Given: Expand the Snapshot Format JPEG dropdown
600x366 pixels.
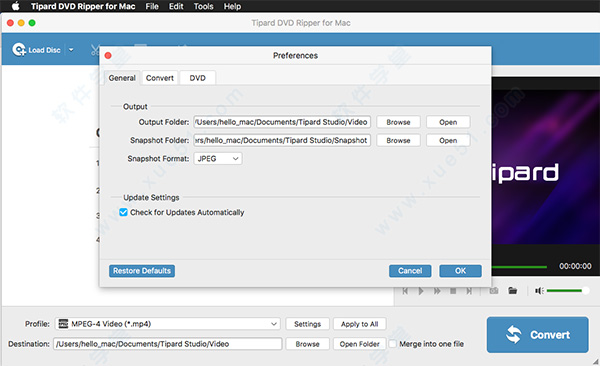Looking at the screenshot, I should pos(218,158).
